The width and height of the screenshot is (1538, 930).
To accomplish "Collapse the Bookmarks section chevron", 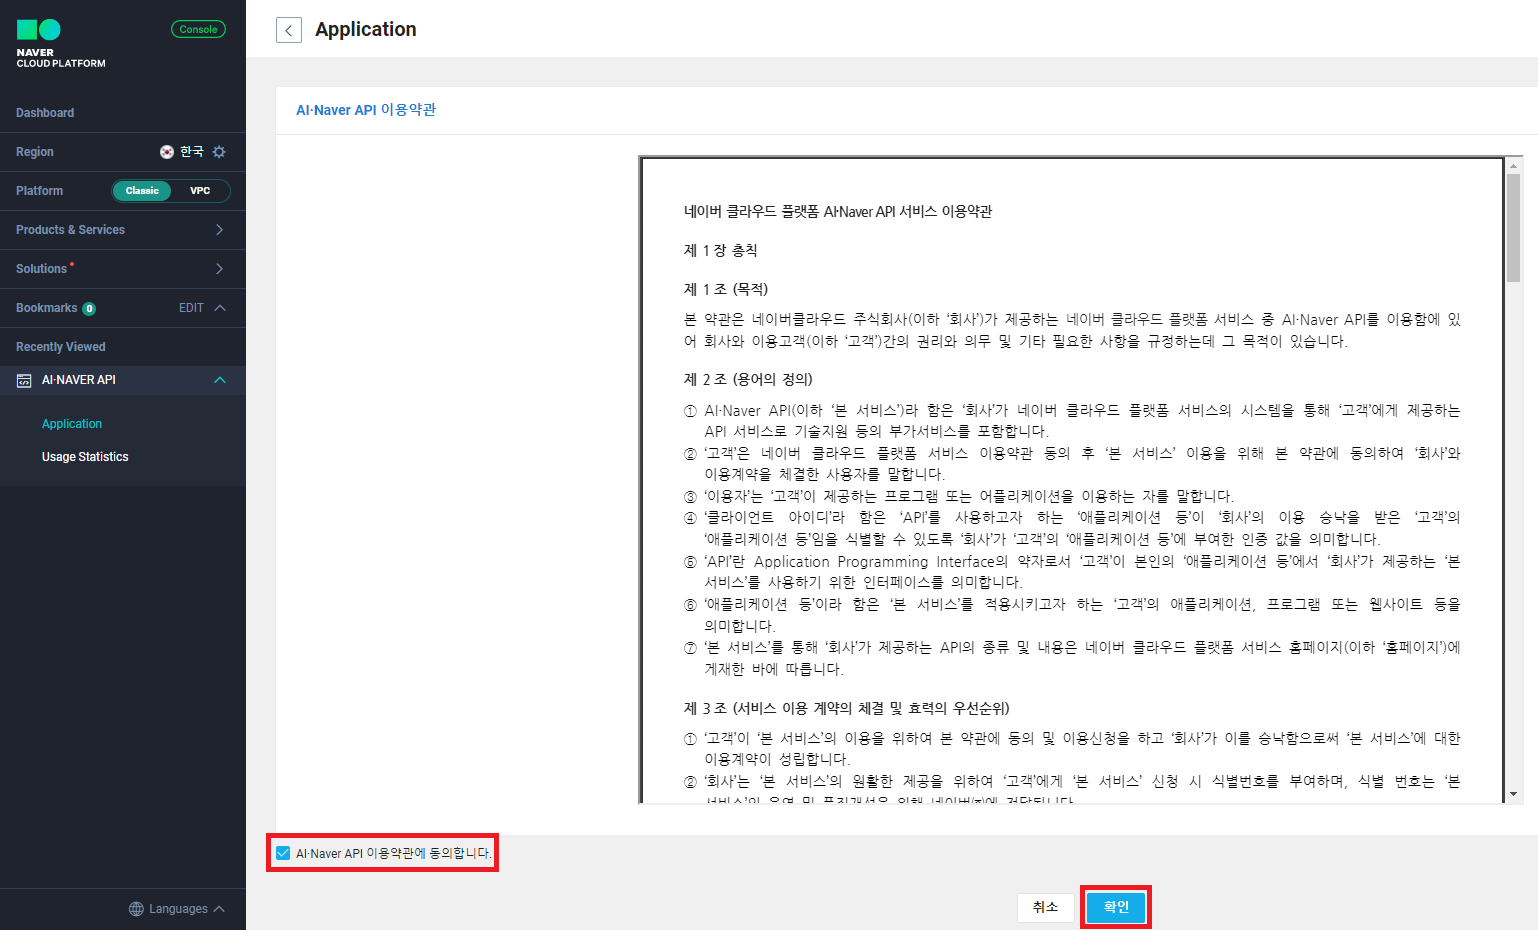I will point(220,308).
